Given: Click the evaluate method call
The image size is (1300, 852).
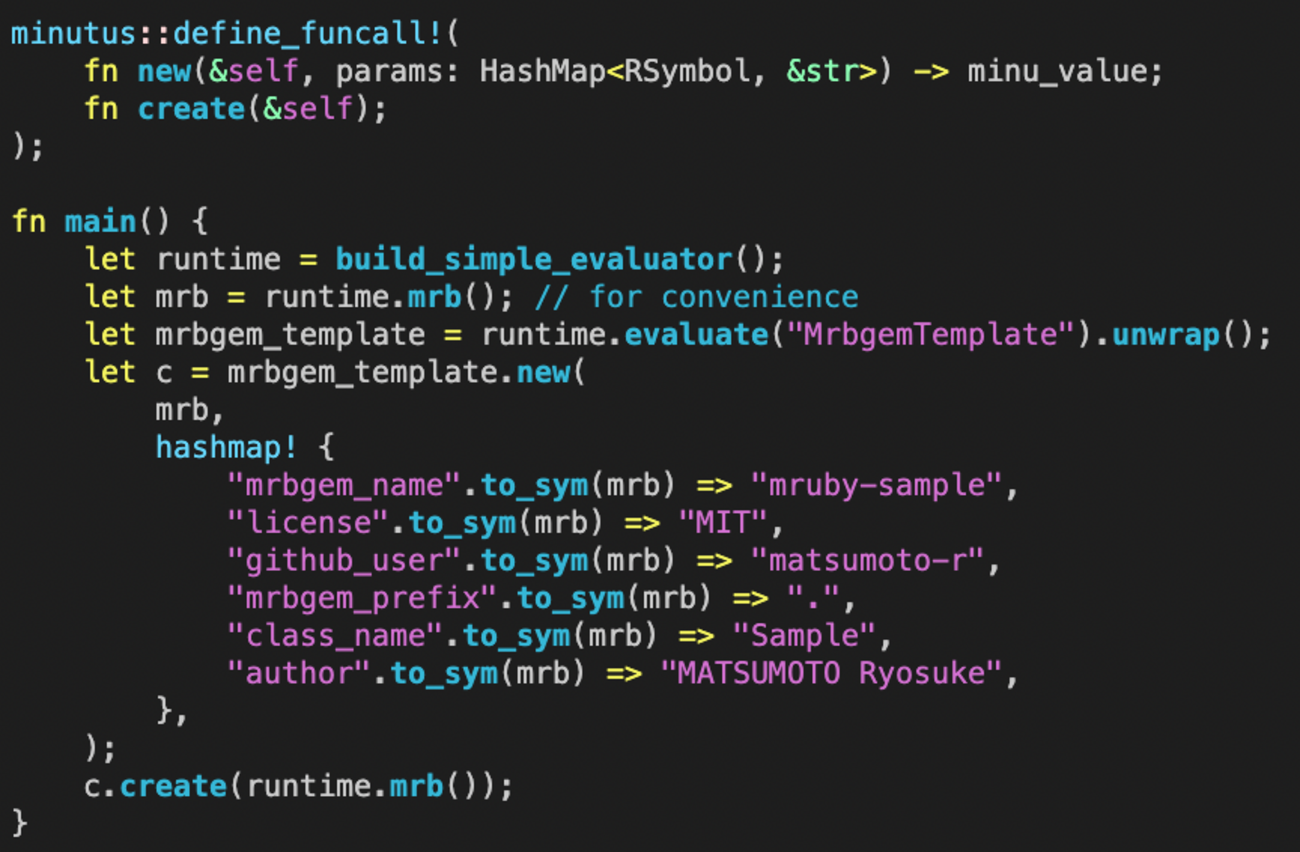Looking at the screenshot, I should click(696, 334).
